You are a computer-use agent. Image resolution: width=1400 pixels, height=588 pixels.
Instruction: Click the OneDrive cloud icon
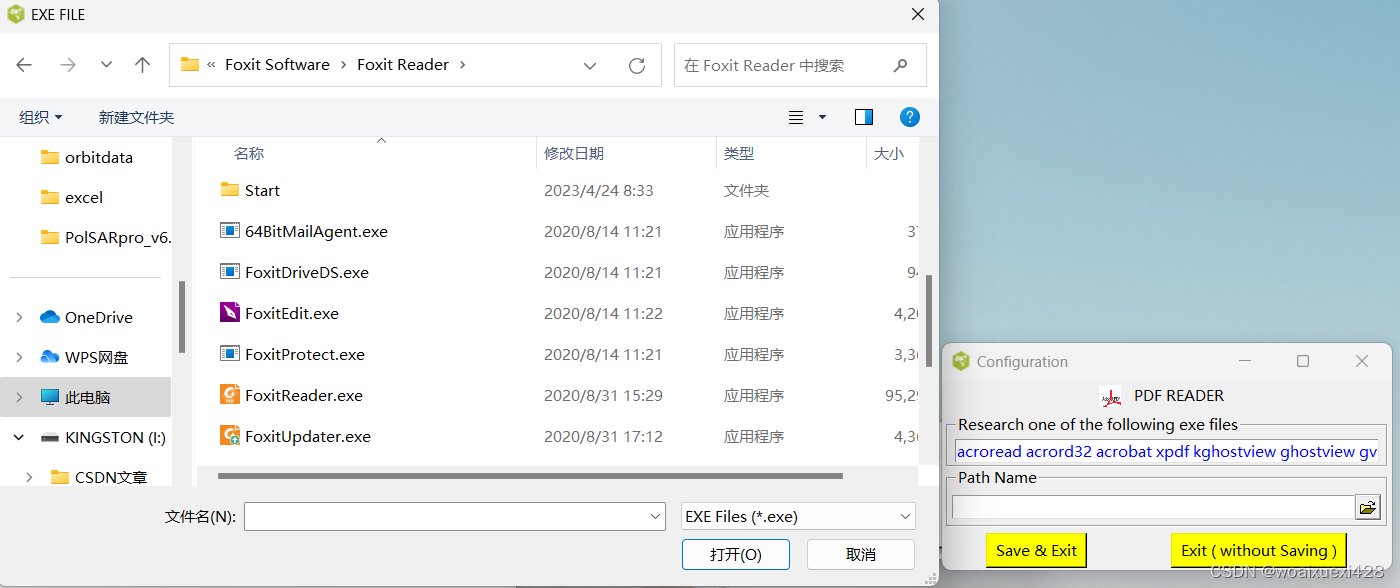[50, 317]
